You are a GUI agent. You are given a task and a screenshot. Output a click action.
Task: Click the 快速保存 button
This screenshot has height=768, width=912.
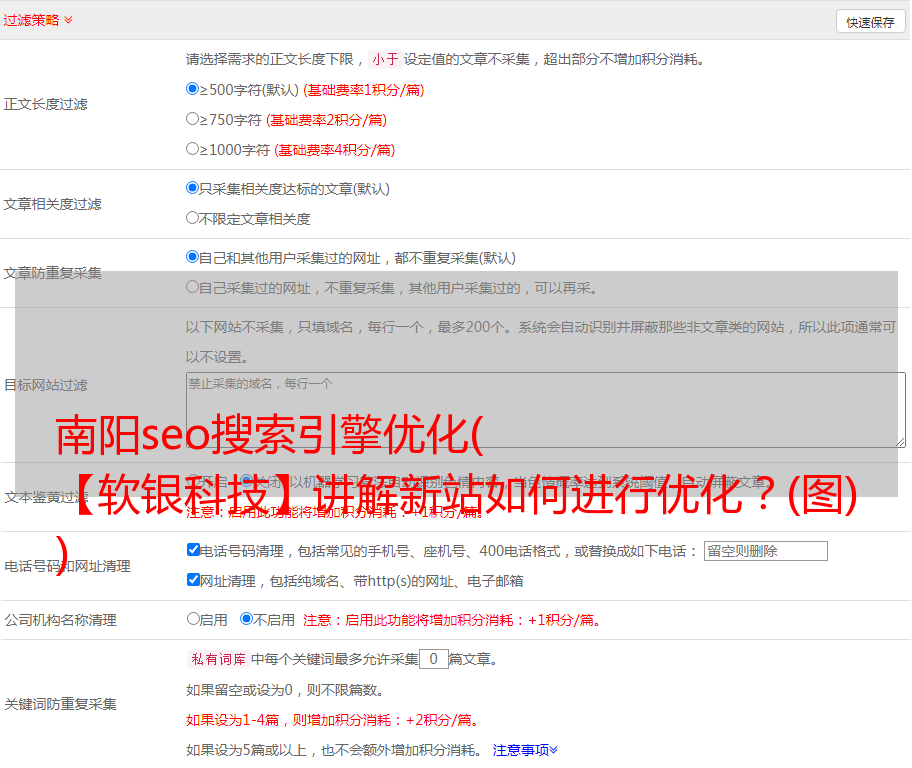tap(869, 22)
